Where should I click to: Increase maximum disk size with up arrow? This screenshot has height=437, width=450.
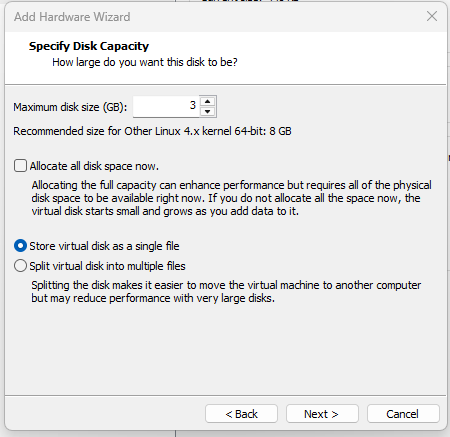pyautogui.click(x=208, y=101)
